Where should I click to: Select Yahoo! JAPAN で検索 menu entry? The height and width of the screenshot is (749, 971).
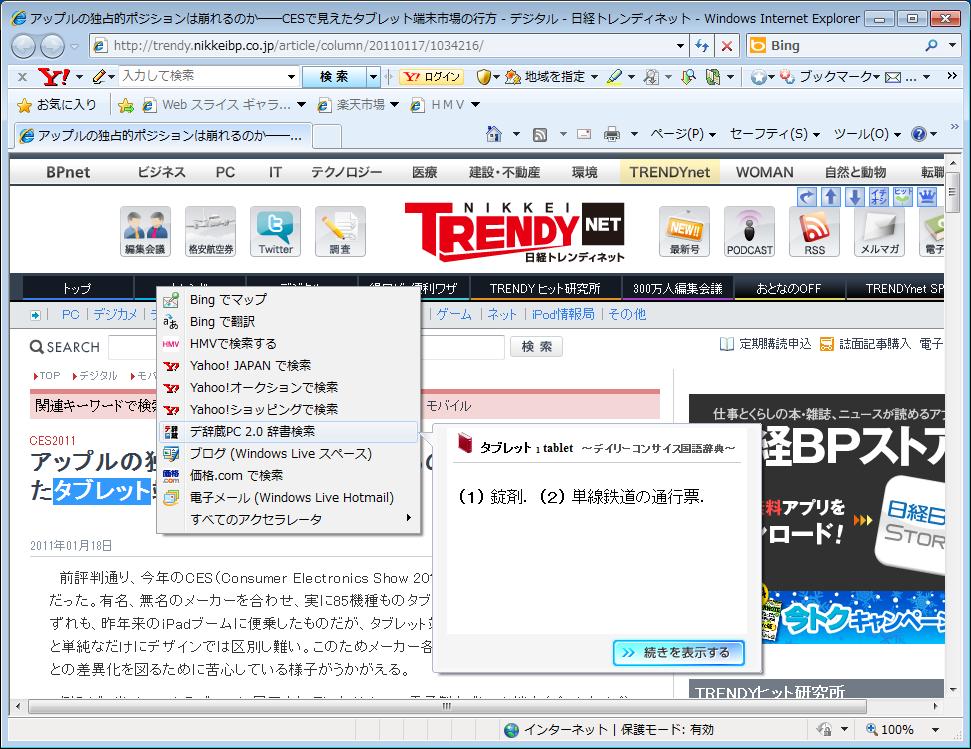(288, 366)
